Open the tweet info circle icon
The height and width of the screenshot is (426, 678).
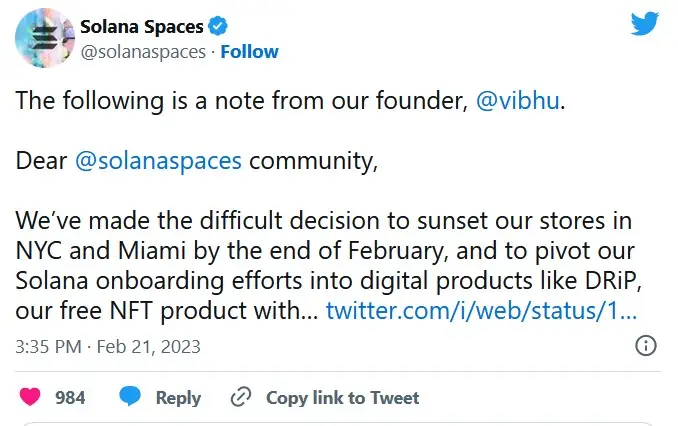click(x=646, y=346)
